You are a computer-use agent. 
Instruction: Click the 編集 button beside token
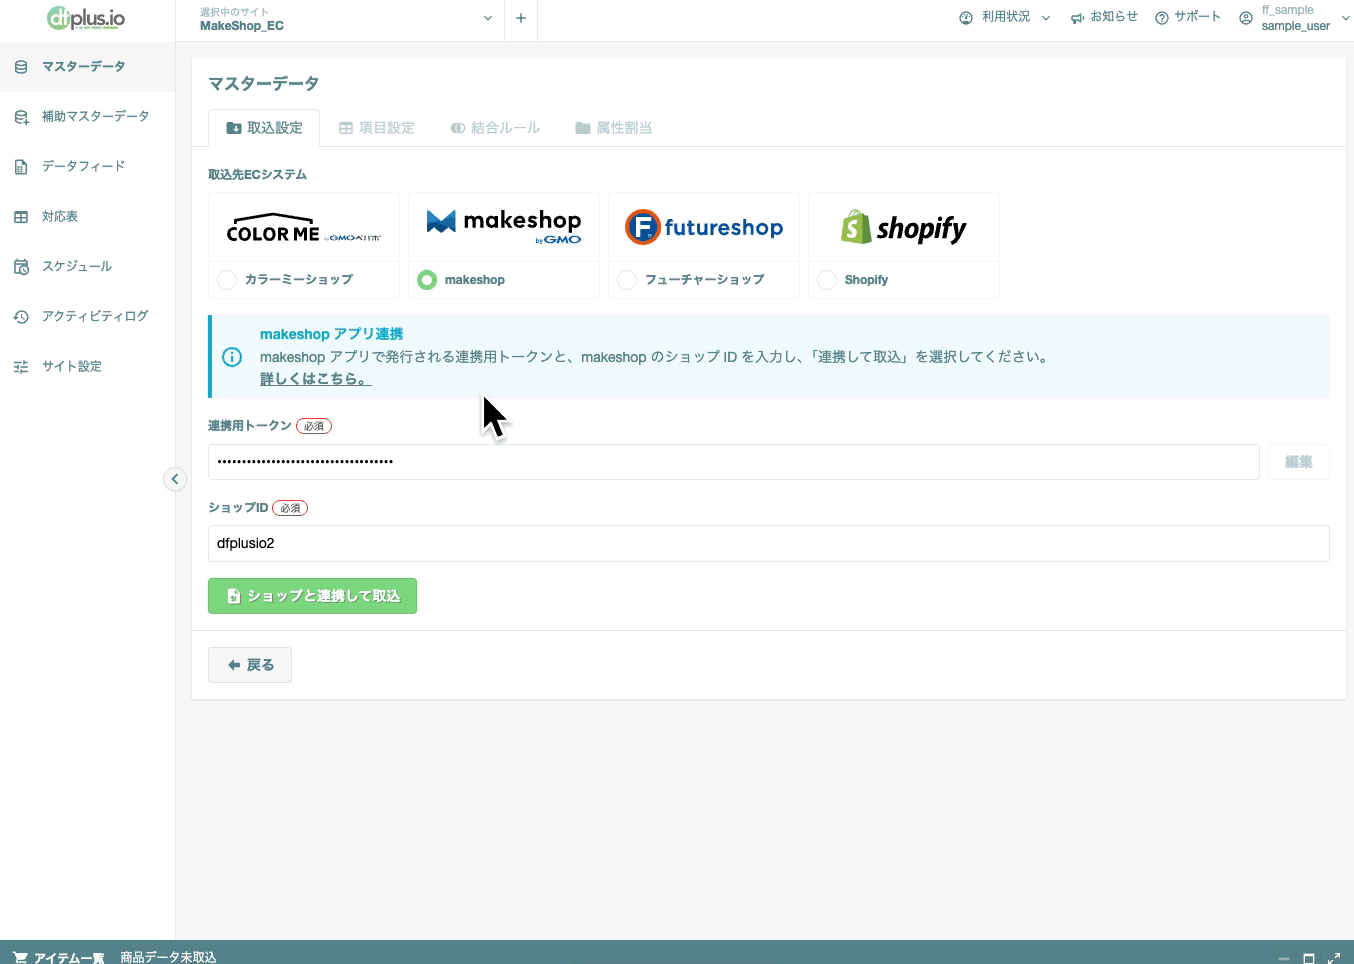click(1299, 462)
